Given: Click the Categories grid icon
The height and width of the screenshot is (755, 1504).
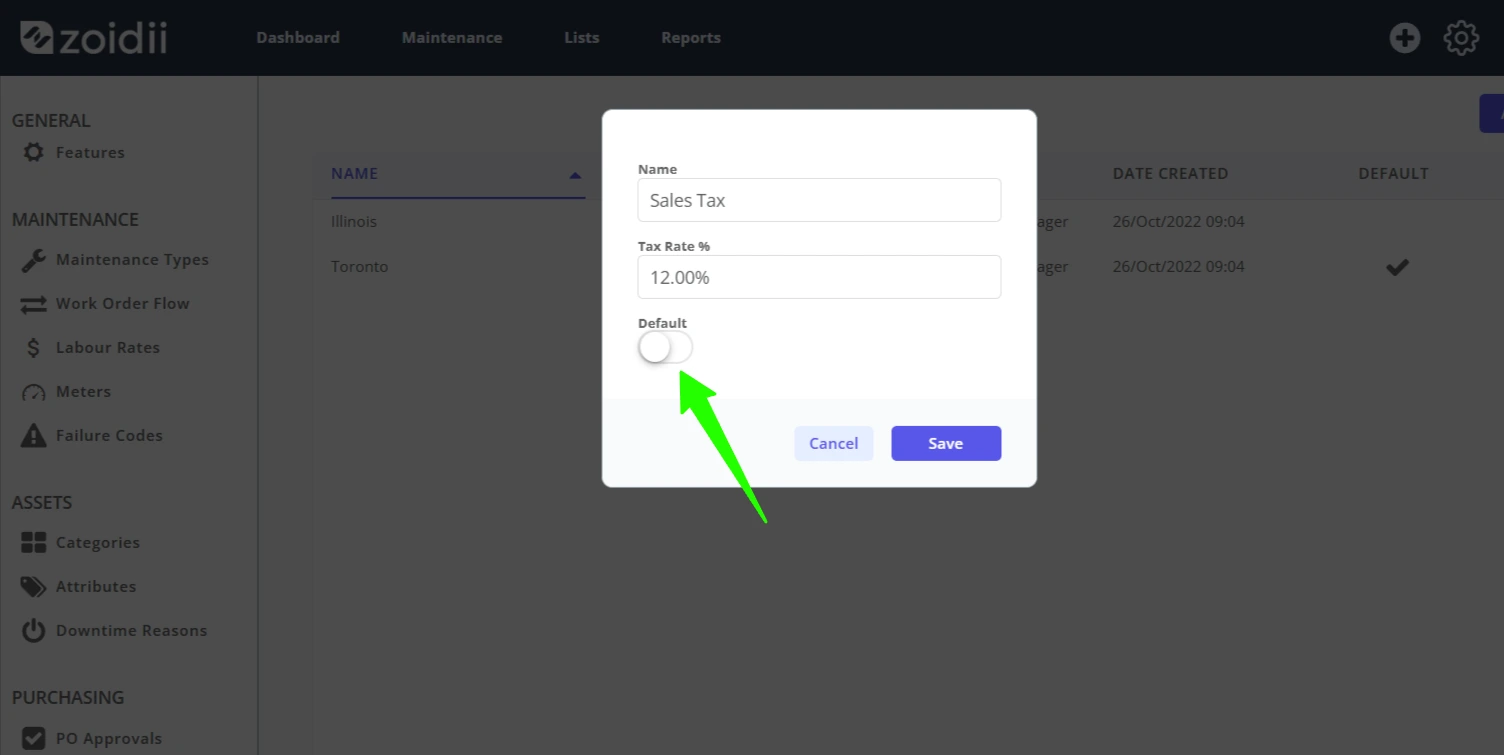Looking at the screenshot, I should [x=33, y=543].
